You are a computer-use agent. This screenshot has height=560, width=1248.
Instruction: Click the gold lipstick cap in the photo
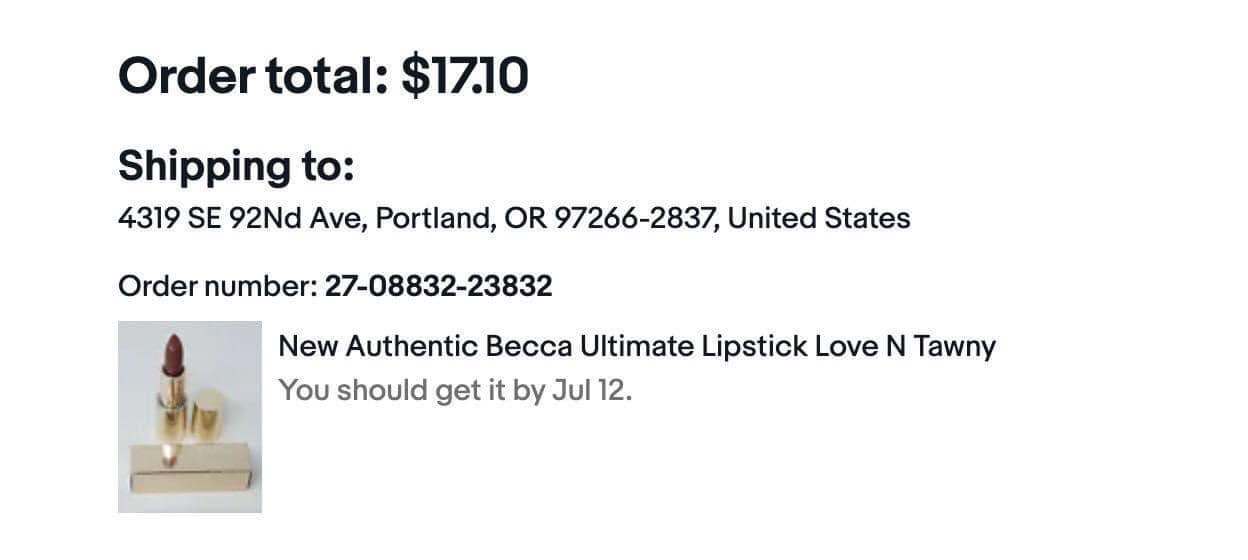click(x=208, y=418)
